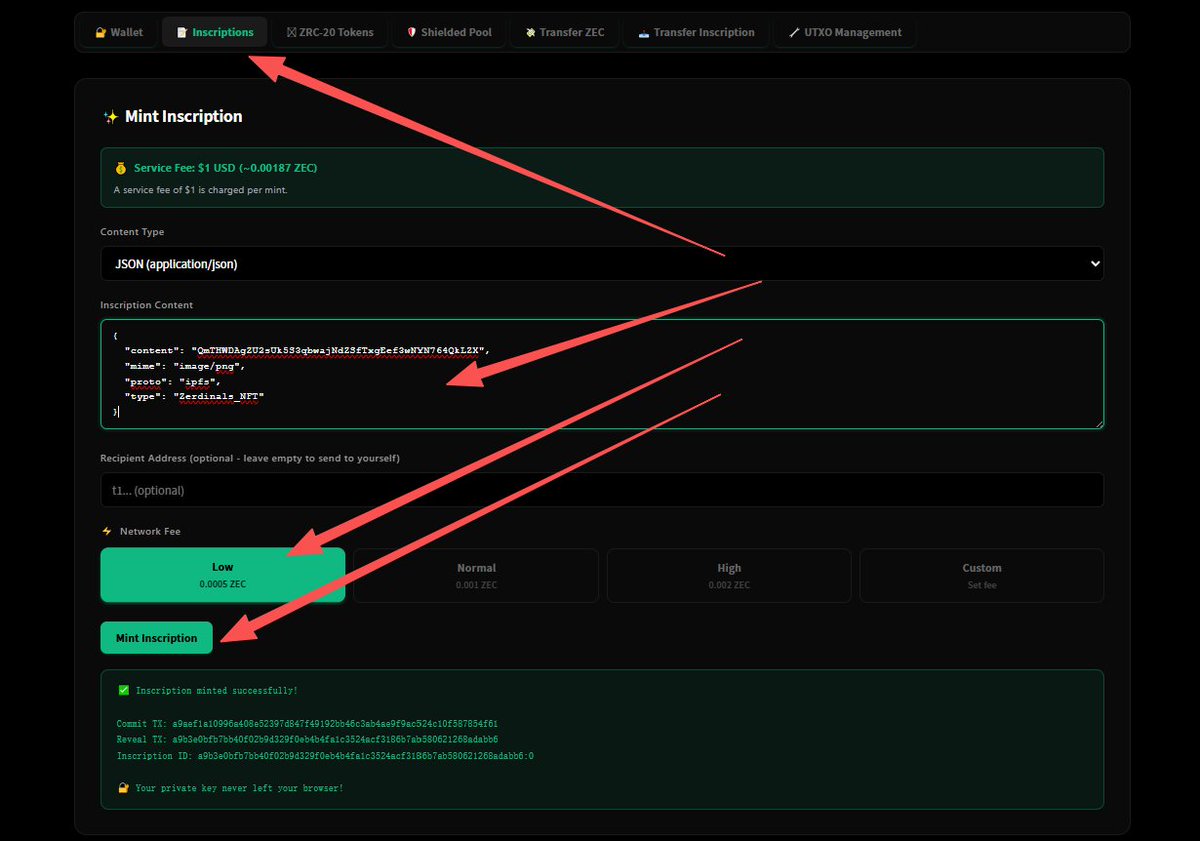
Task: Focus the Recipient Address input field
Action: [602, 490]
